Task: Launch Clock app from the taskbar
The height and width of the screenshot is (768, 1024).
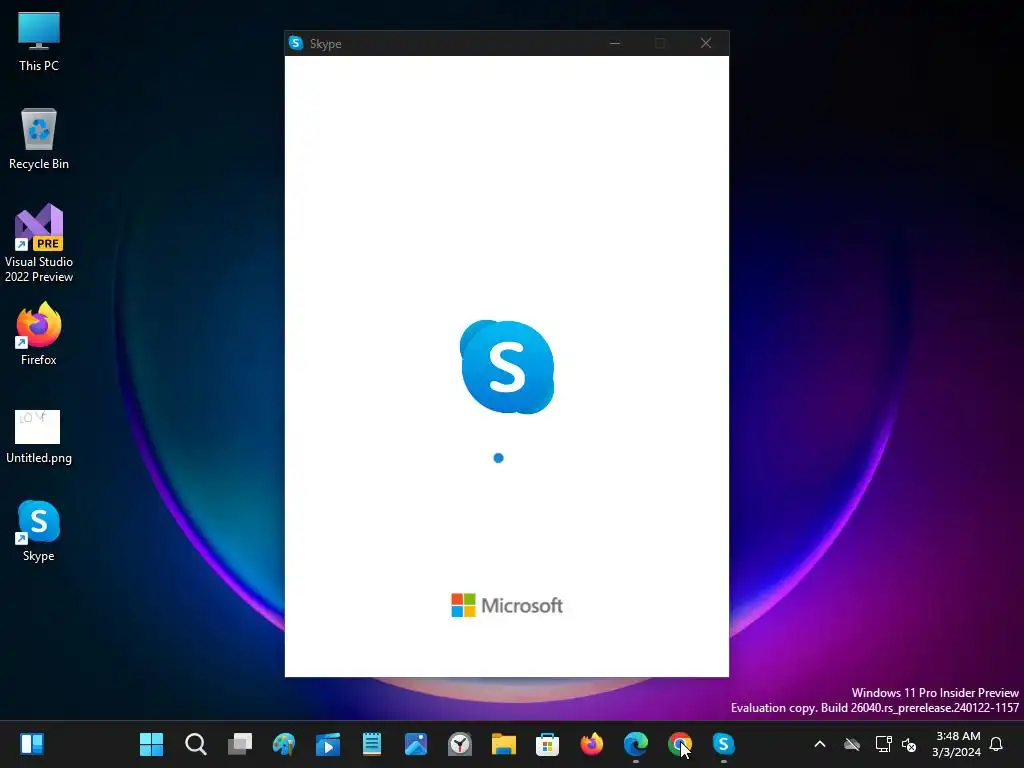Action: (x=460, y=744)
